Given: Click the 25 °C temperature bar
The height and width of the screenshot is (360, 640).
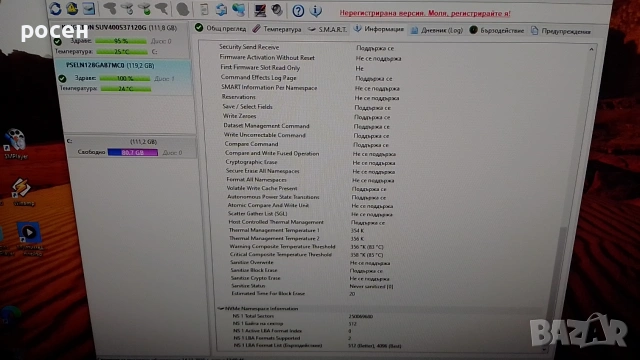Looking at the screenshot, I should pos(122,52).
